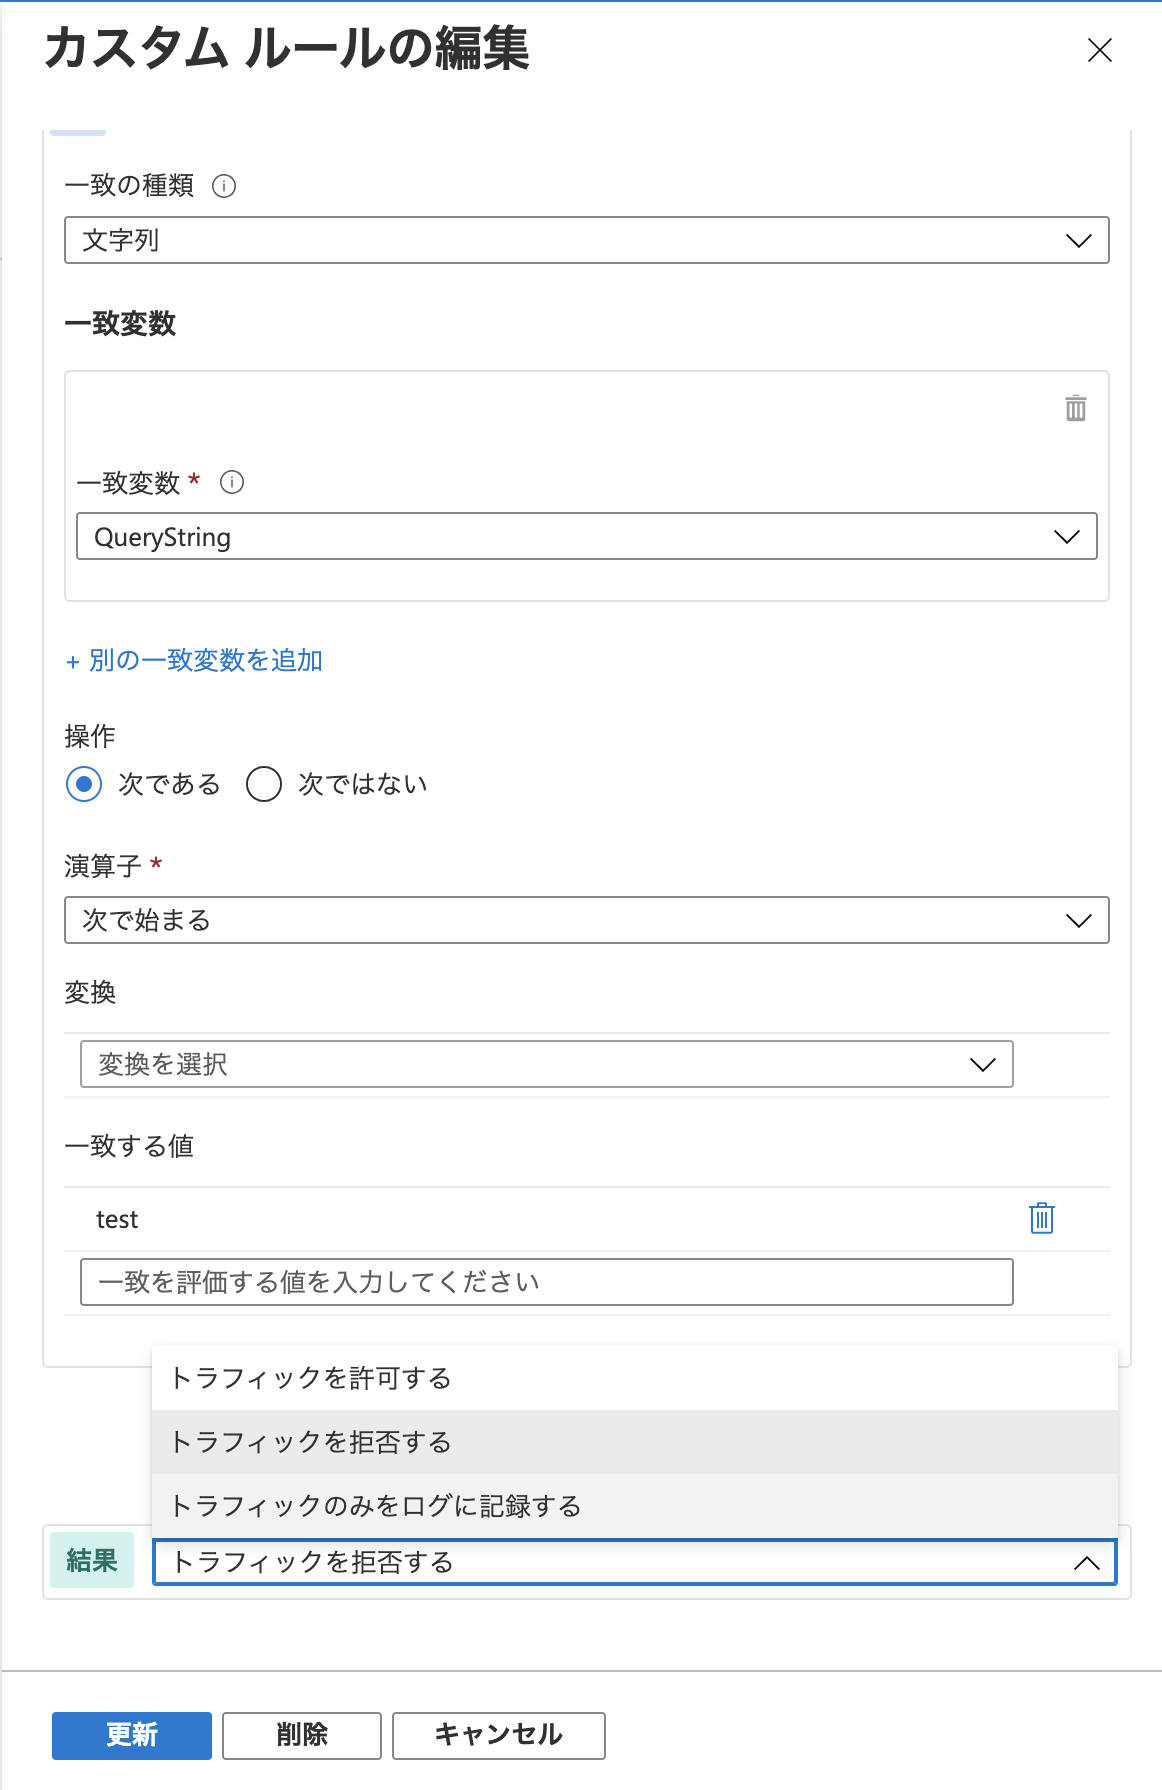Expand the 次で始まる operator dropdown
Image resolution: width=1162 pixels, height=1790 pixels.
[587, 920]
